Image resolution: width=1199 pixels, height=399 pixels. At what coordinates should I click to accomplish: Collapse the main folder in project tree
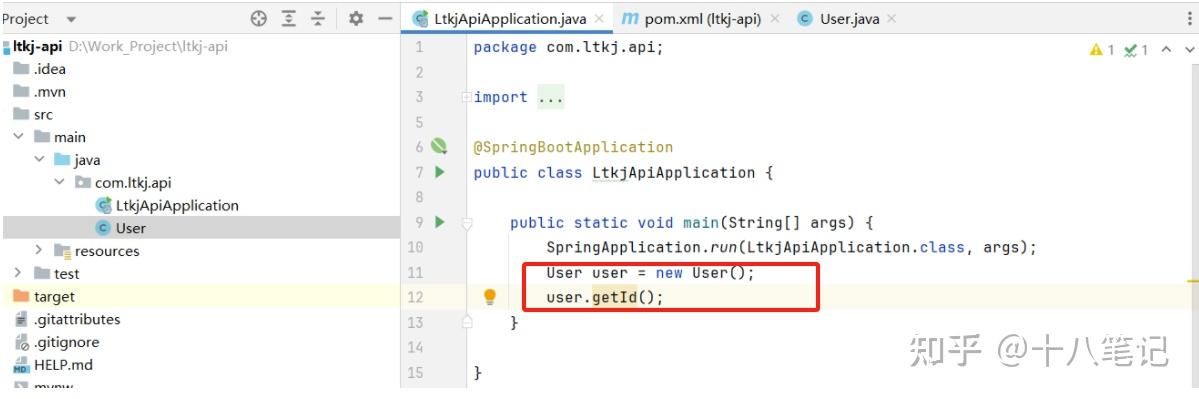click(x=19, y=137)
